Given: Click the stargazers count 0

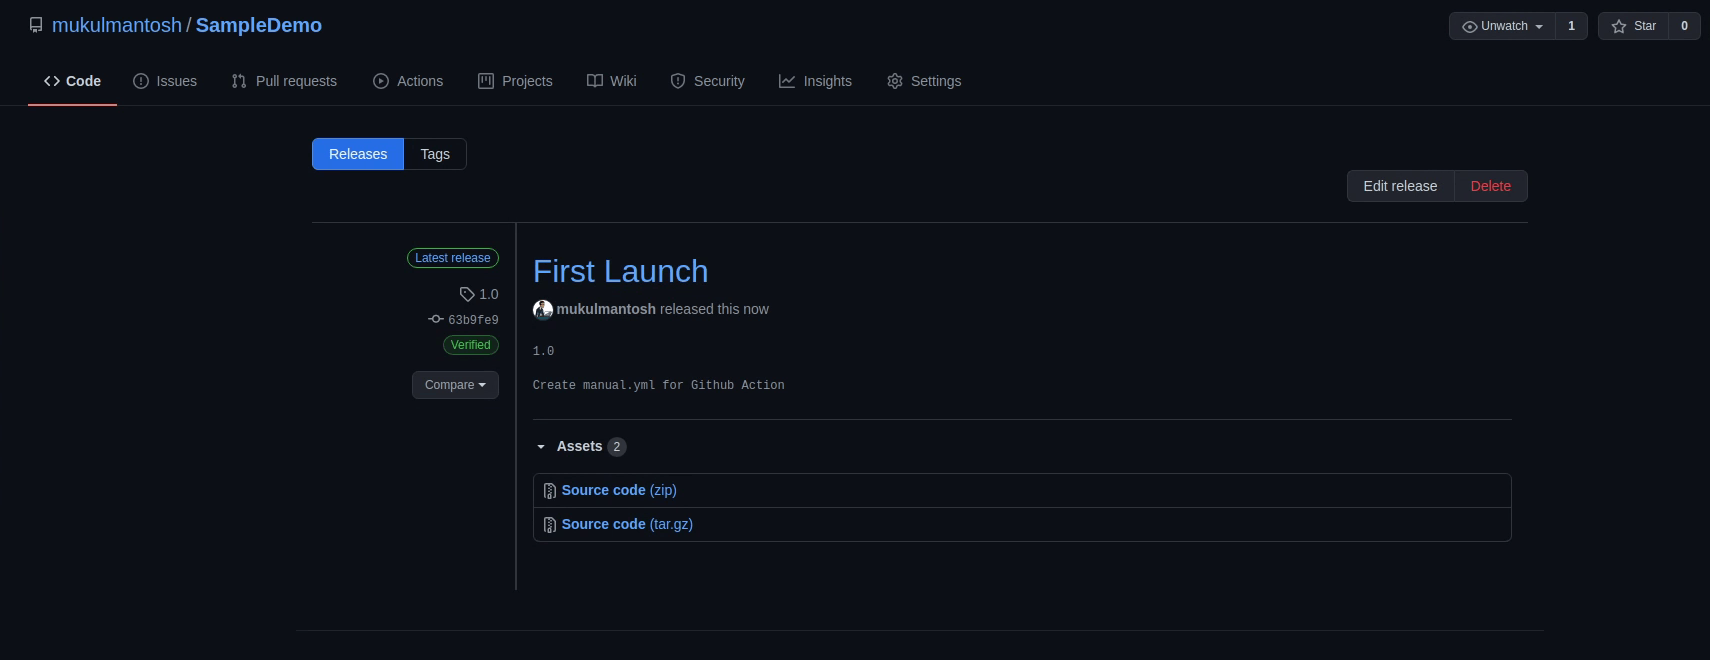Looking at the screenshot, I should pyautogui.click(x=1684, y=26).
